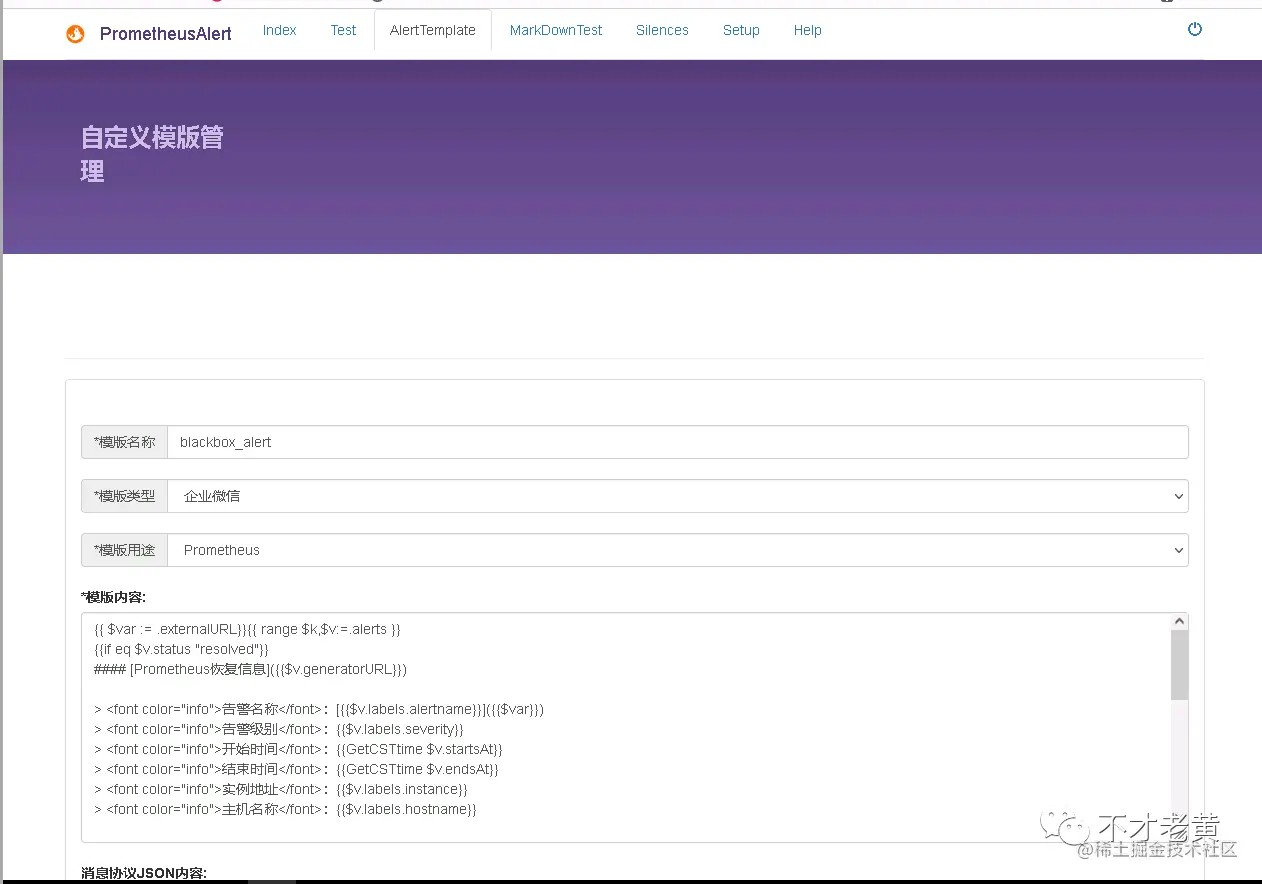This screenshot has width=1262, height=884.
Task: Select the AlertTemplate tab
Action: point(433,30)
